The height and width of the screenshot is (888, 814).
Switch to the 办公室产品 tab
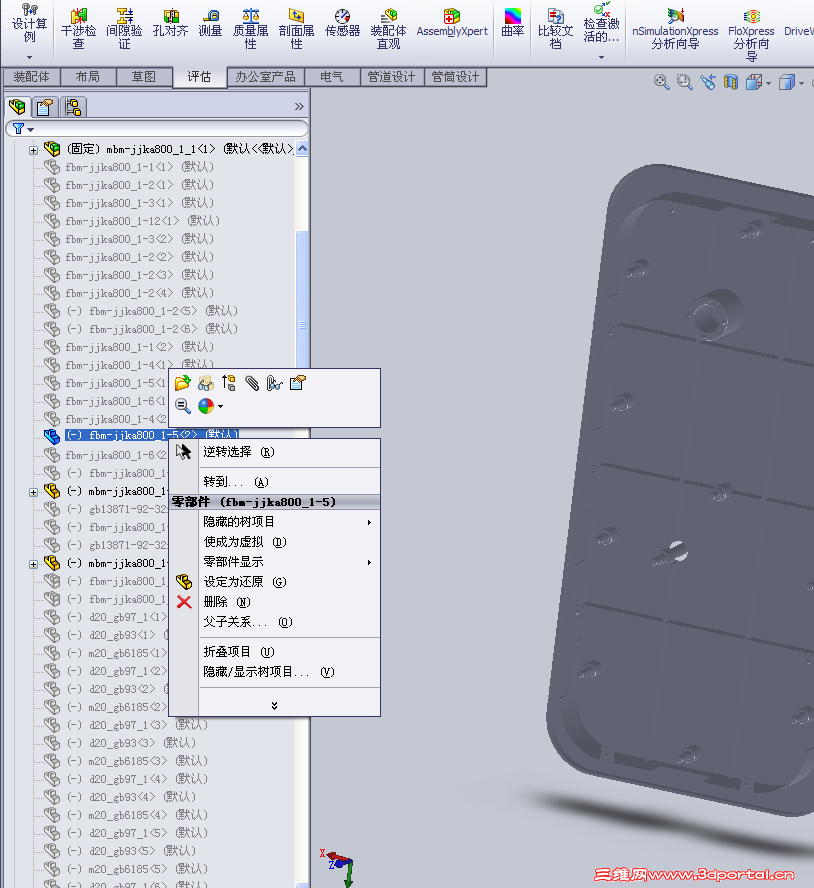pyautogui.click(x=266, y=76)
